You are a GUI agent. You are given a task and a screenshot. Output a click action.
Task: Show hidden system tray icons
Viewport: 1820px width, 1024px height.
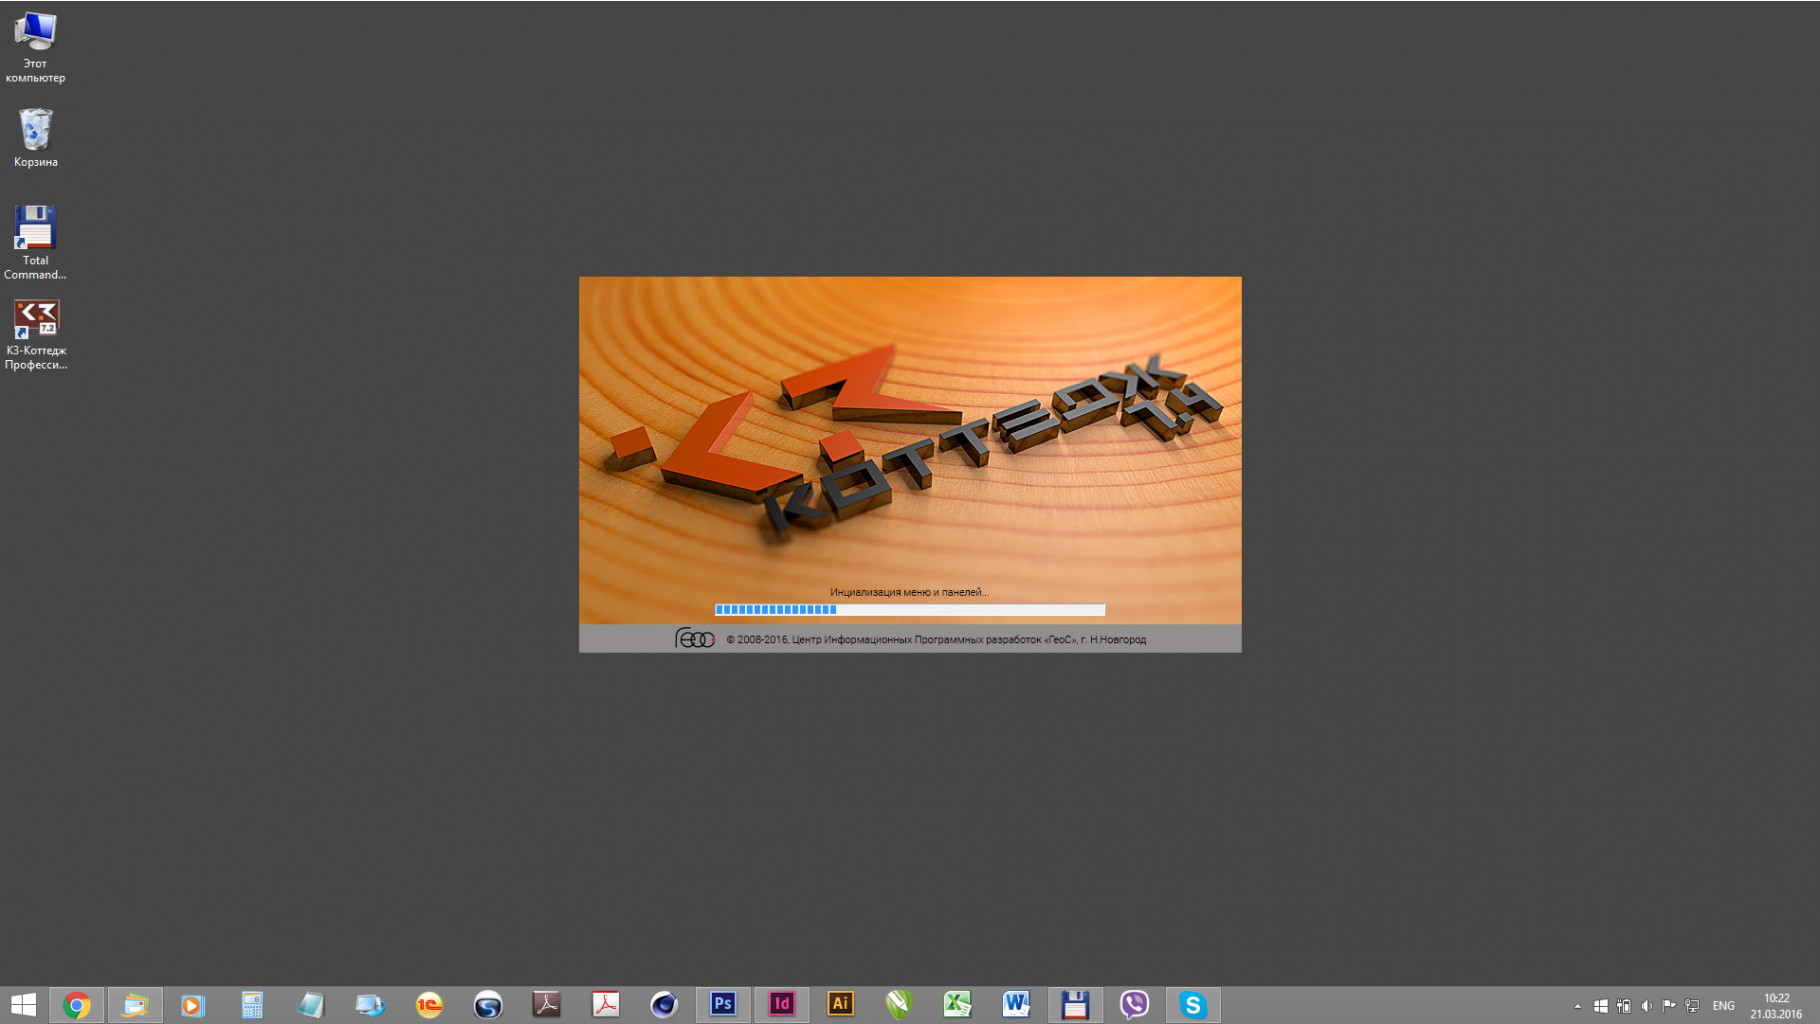(x=1578, y=1006)
